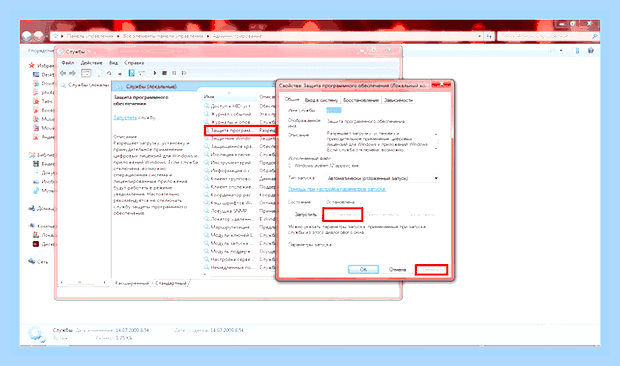
Task: Open Downloads in Explorer favorites
Action: (x=43, y=83)
